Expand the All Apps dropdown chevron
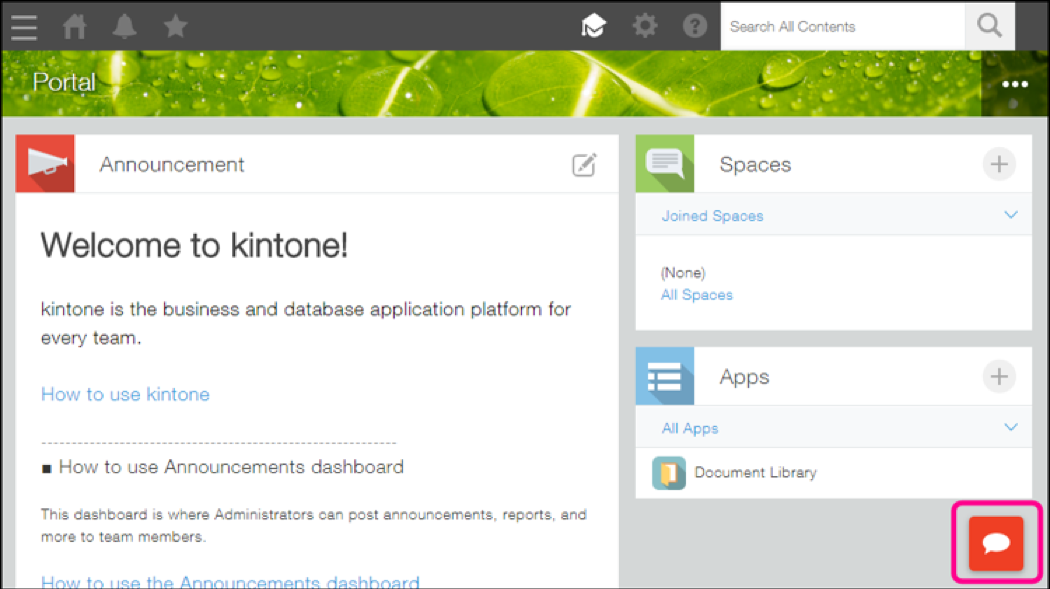 (x=1010, y=427)
